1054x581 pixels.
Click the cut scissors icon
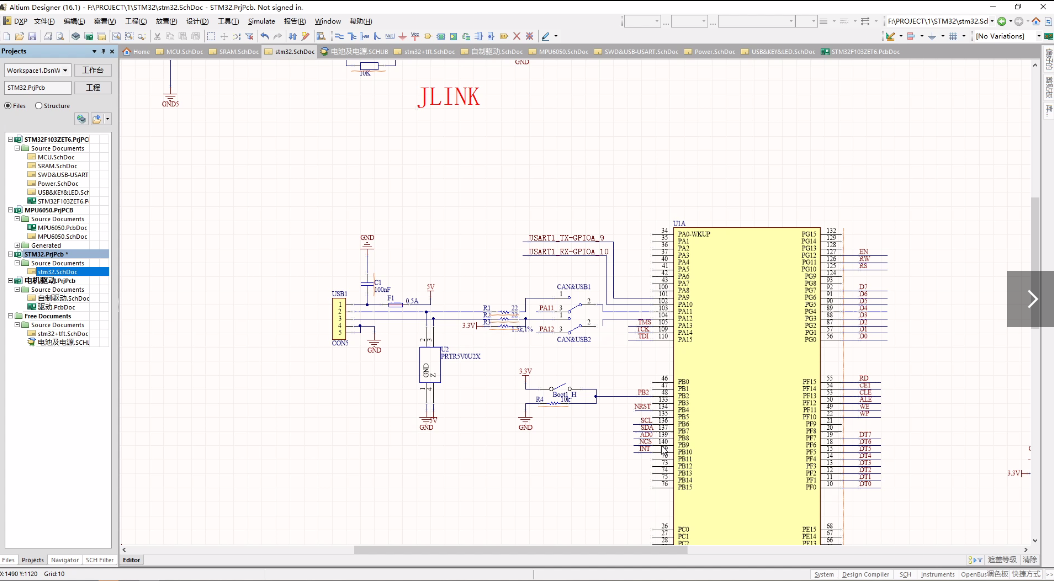(x=158, y=36)
